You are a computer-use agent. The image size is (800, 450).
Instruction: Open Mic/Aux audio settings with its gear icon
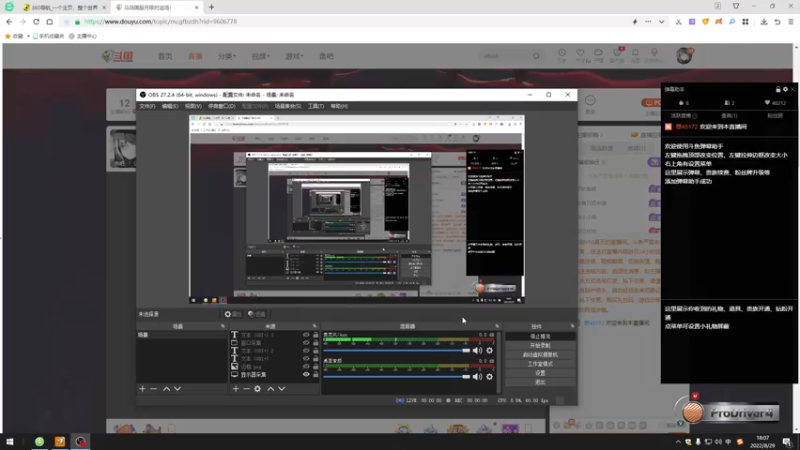489,351
